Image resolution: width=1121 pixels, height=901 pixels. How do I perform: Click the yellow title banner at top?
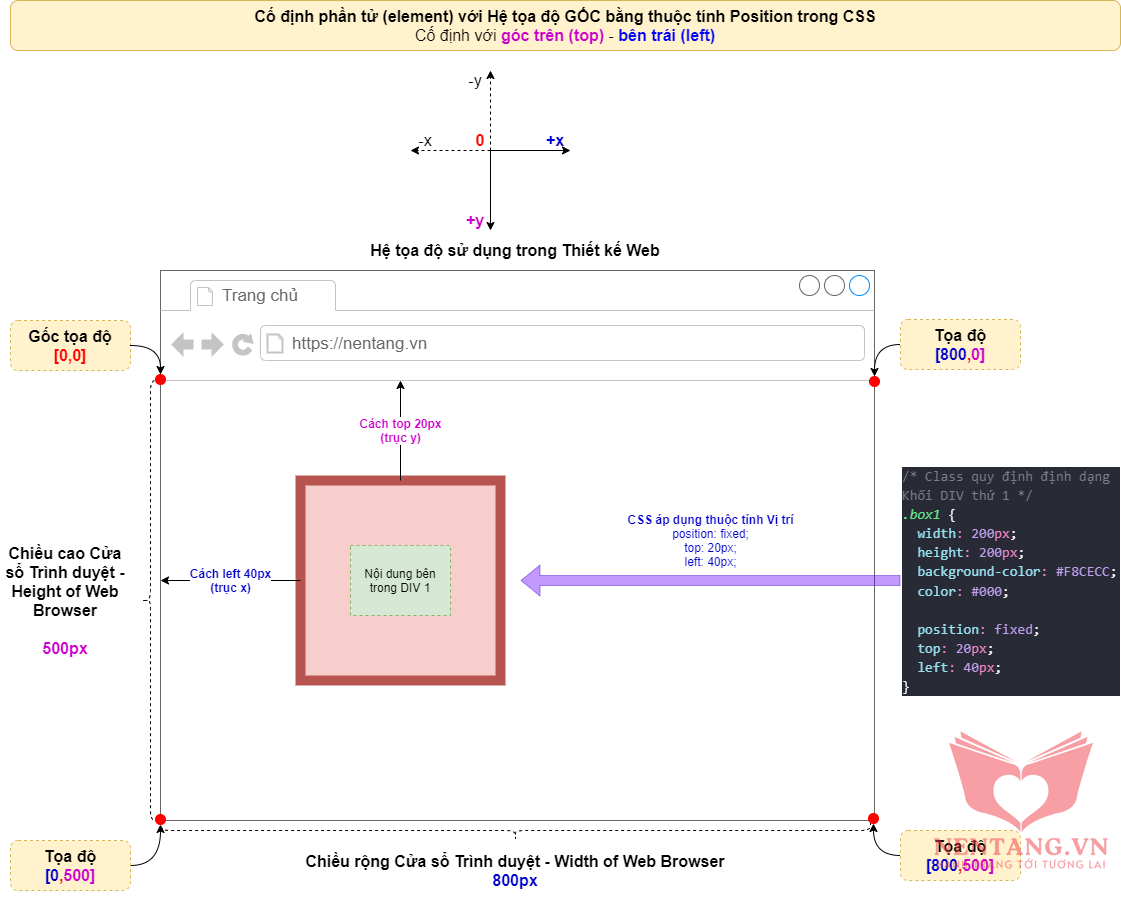pyautogui.click(x=565, y=26)
